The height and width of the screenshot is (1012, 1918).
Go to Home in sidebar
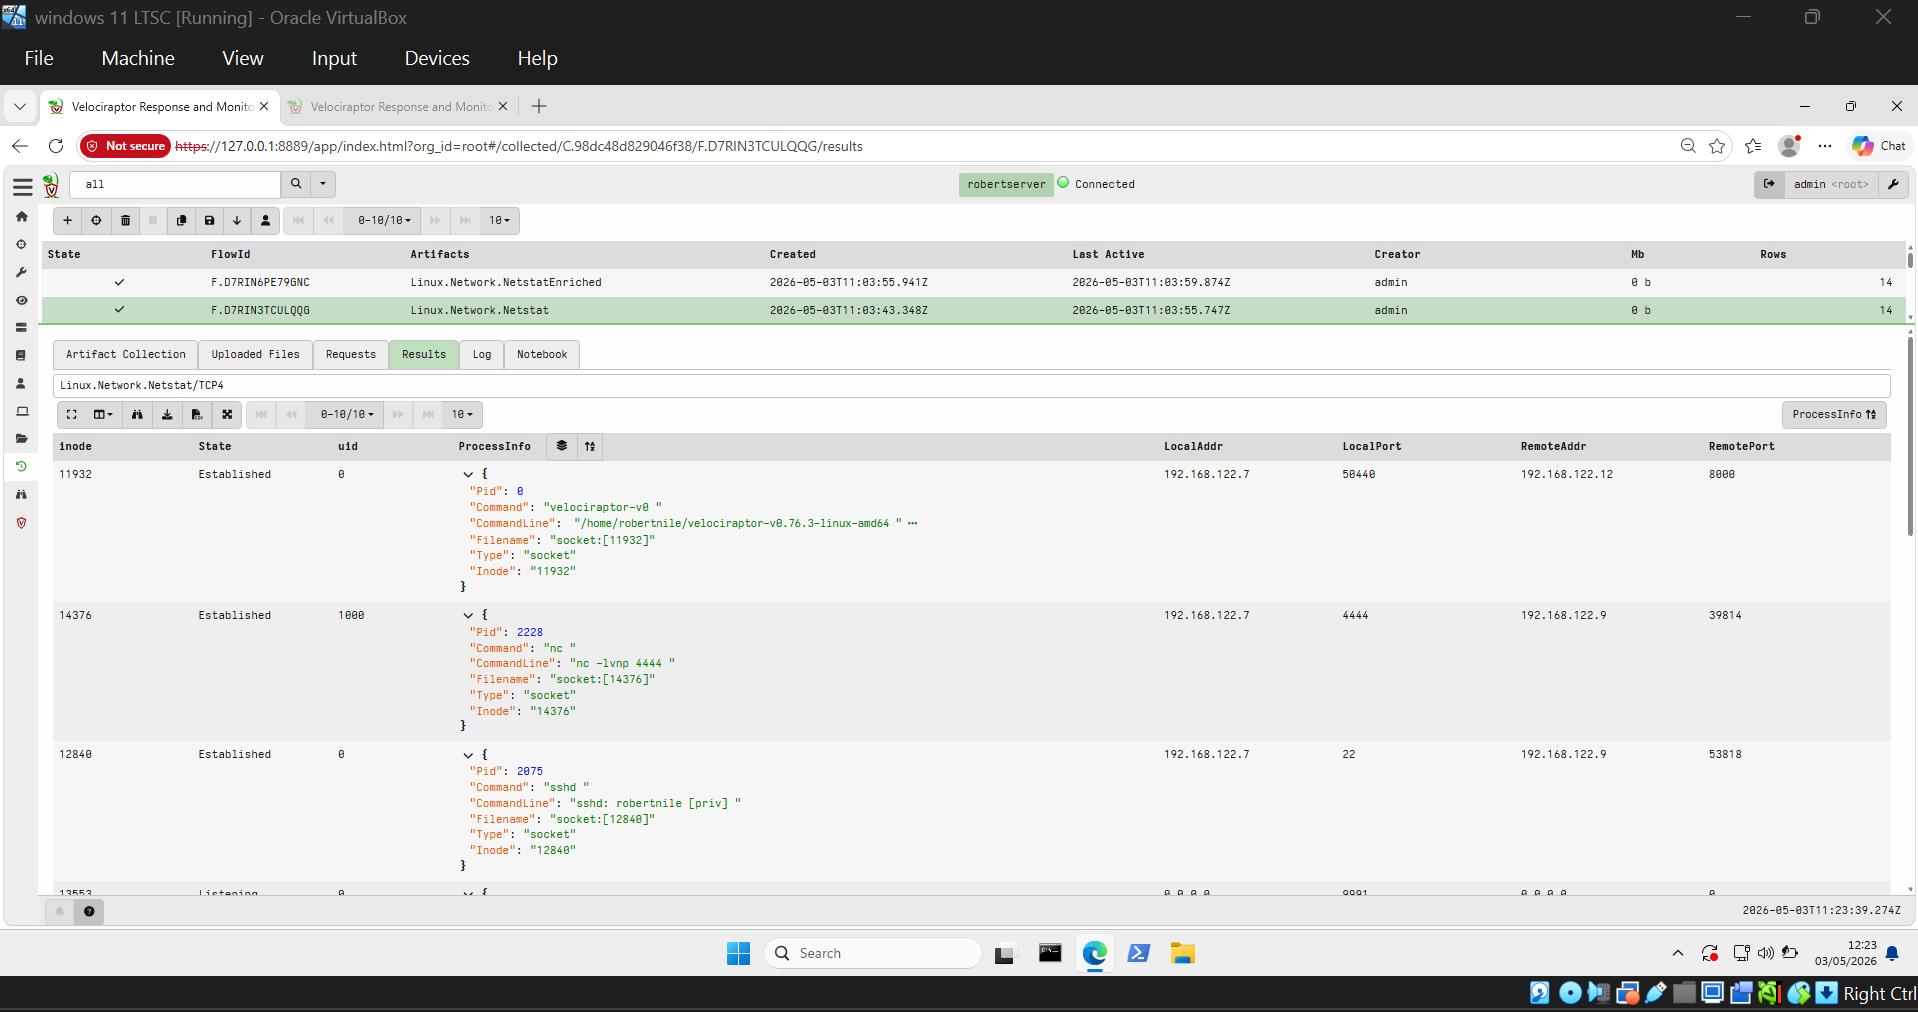pos(21,217)
